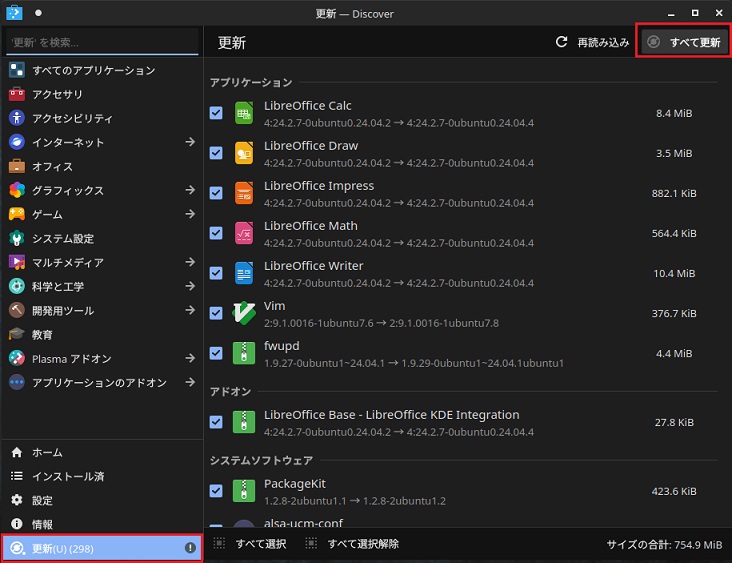Click the インターネット globe icon
The width and height of the screenshot is (732, 563).
pos(17,142)
